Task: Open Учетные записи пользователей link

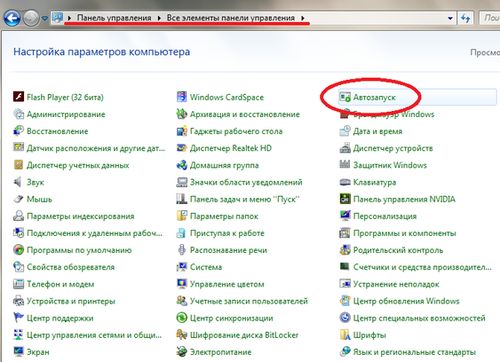Action: click(x=249, y=301)
